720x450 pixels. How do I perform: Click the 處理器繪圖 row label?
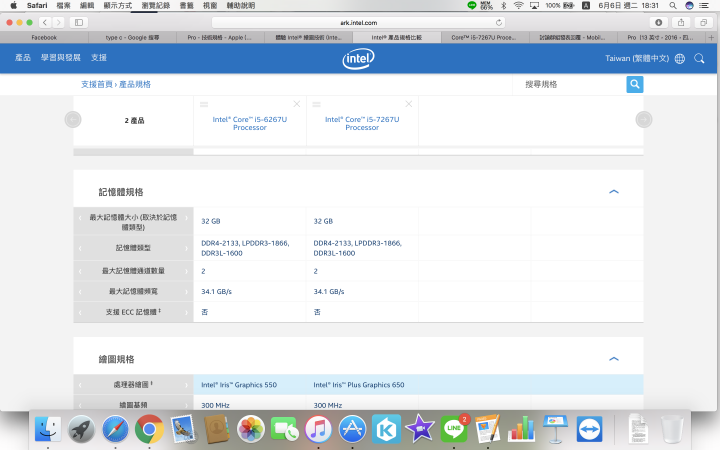click(133, 384)
